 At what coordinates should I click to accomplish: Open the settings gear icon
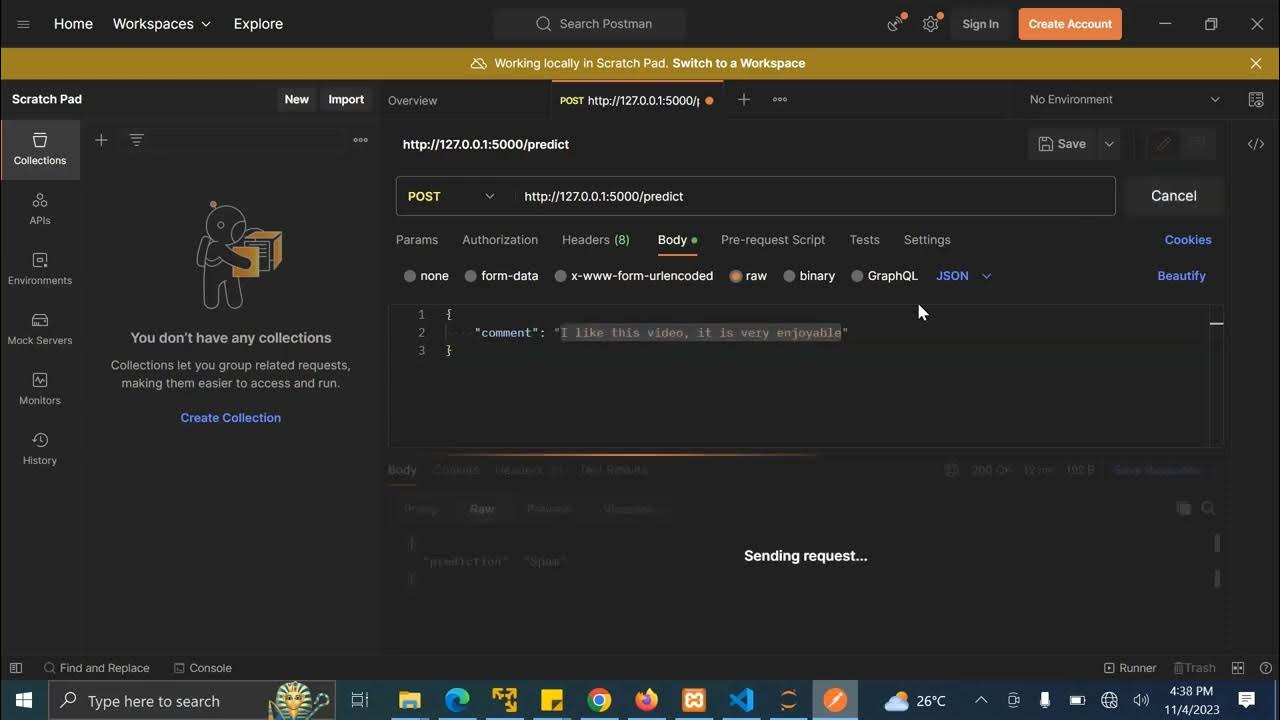[931, 24]
